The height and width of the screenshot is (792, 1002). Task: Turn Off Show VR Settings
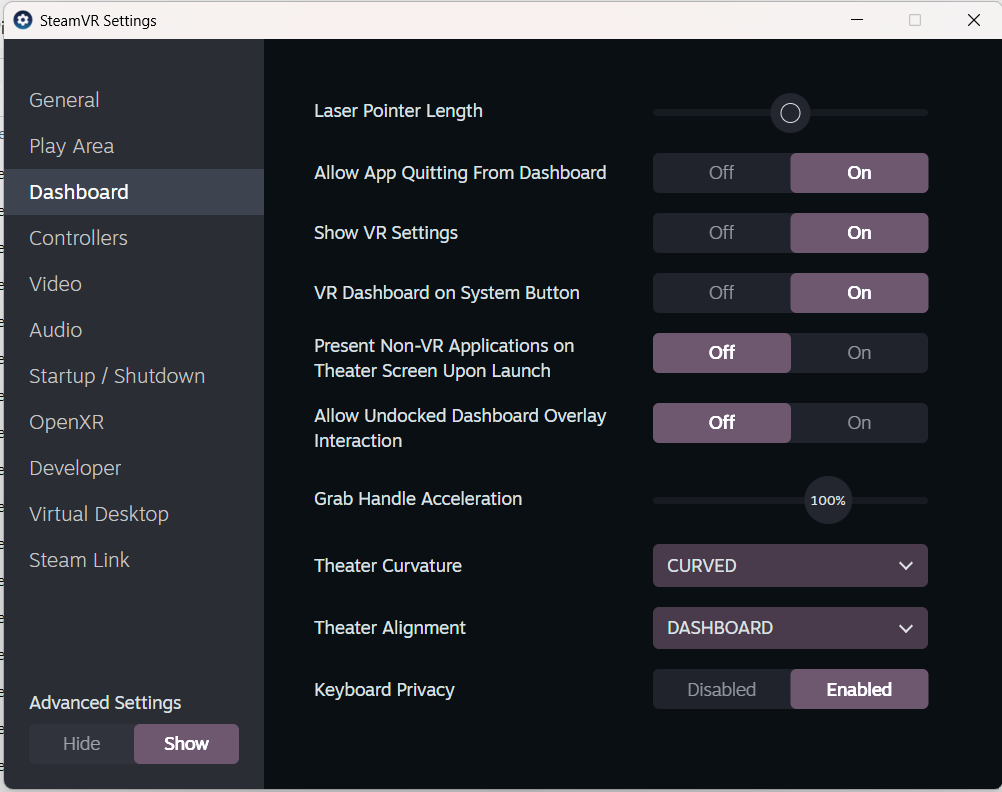[721, 233]
